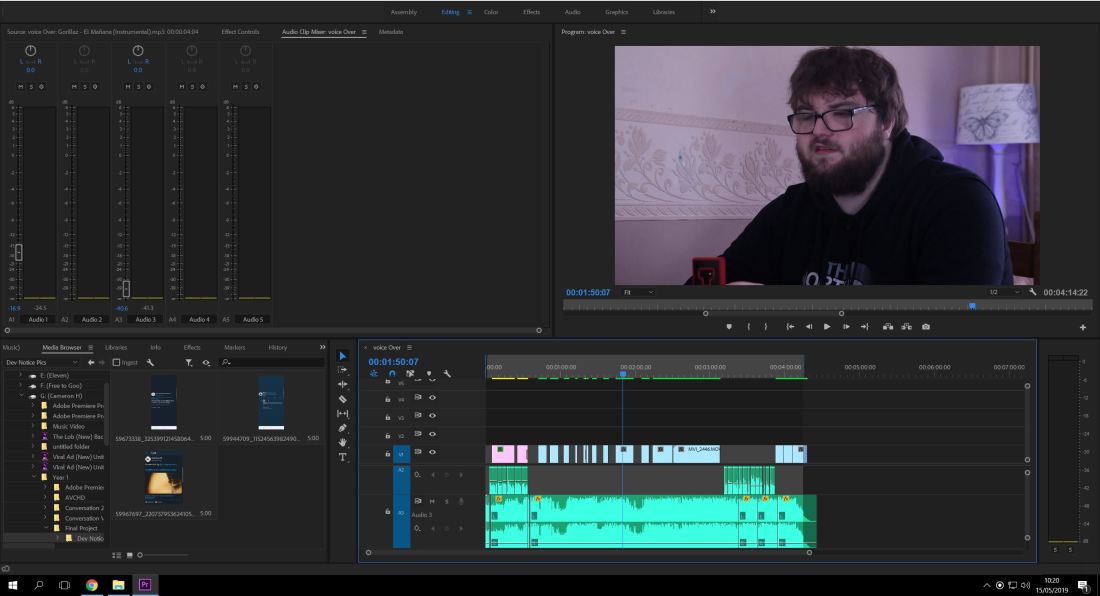Choose the Hand tool

coord(343,442)
